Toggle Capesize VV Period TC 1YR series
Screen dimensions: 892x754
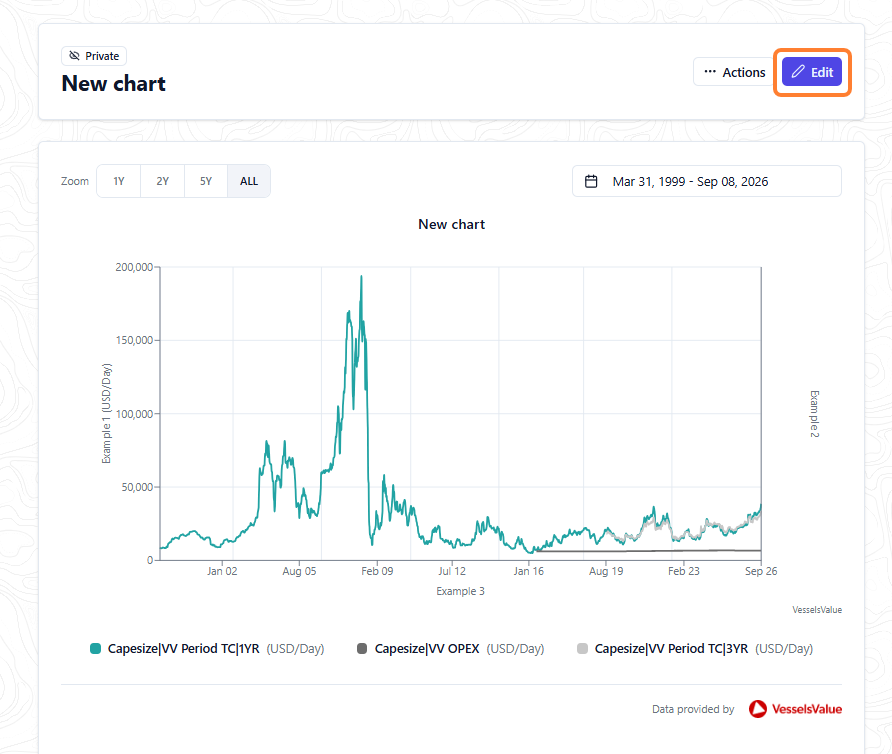point(207,649)
